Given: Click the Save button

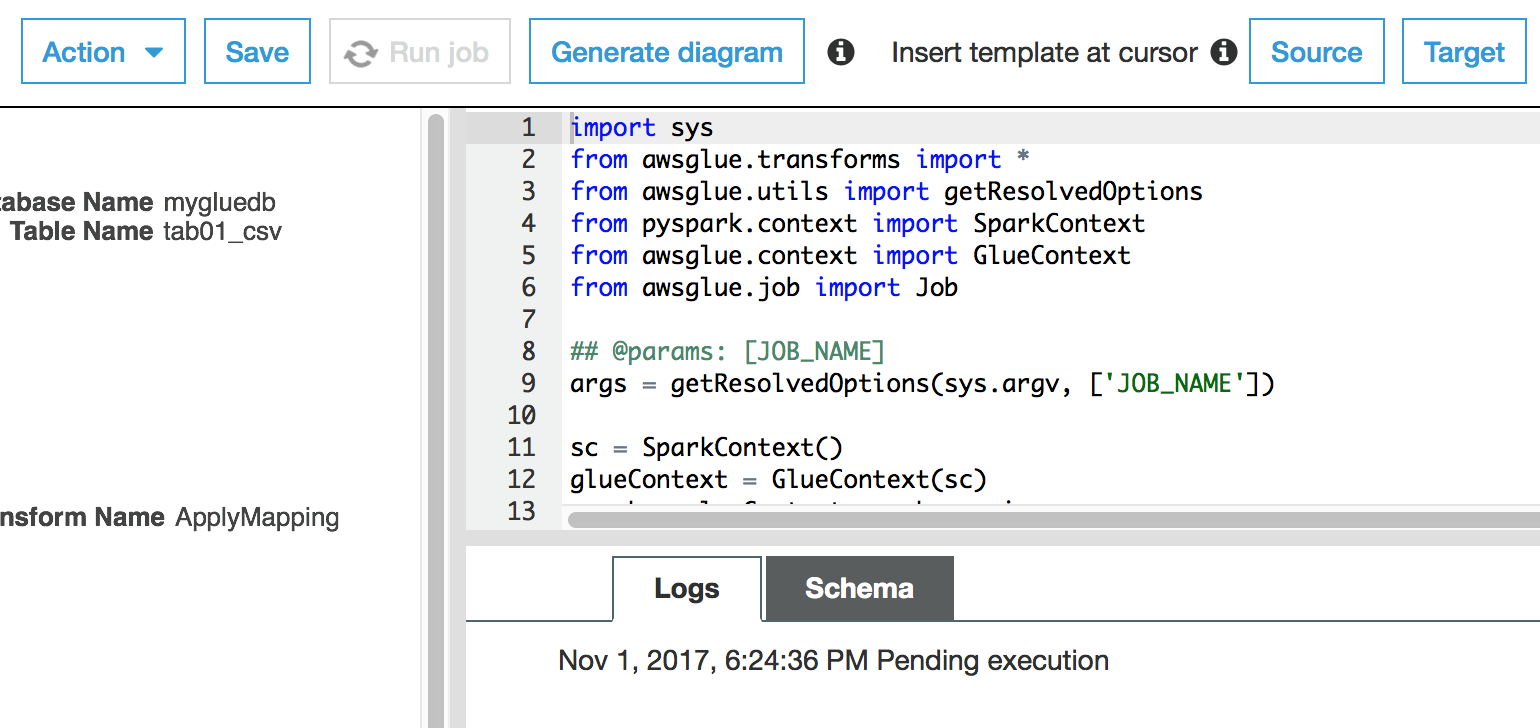Looking at the screenshot, I should (257, 52).
